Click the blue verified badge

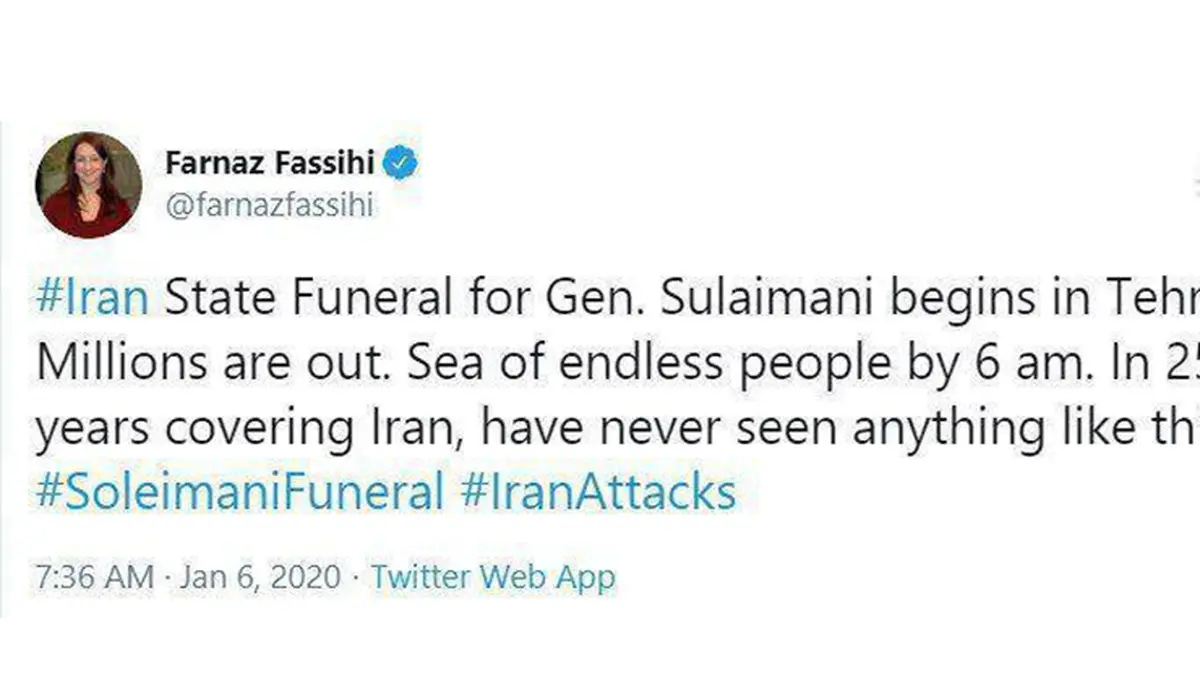tap(401, 163)
